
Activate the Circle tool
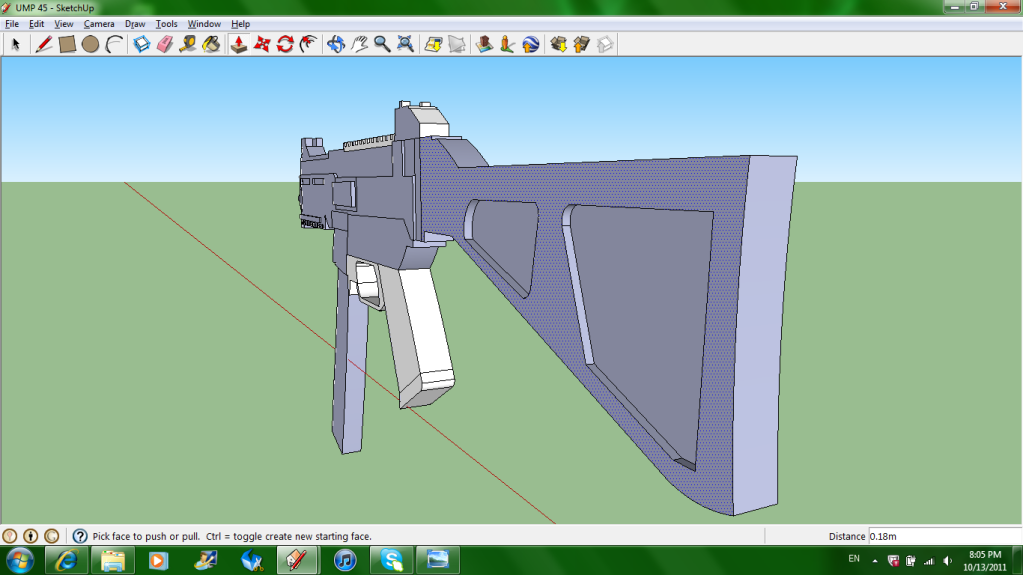tap(91, 44)
